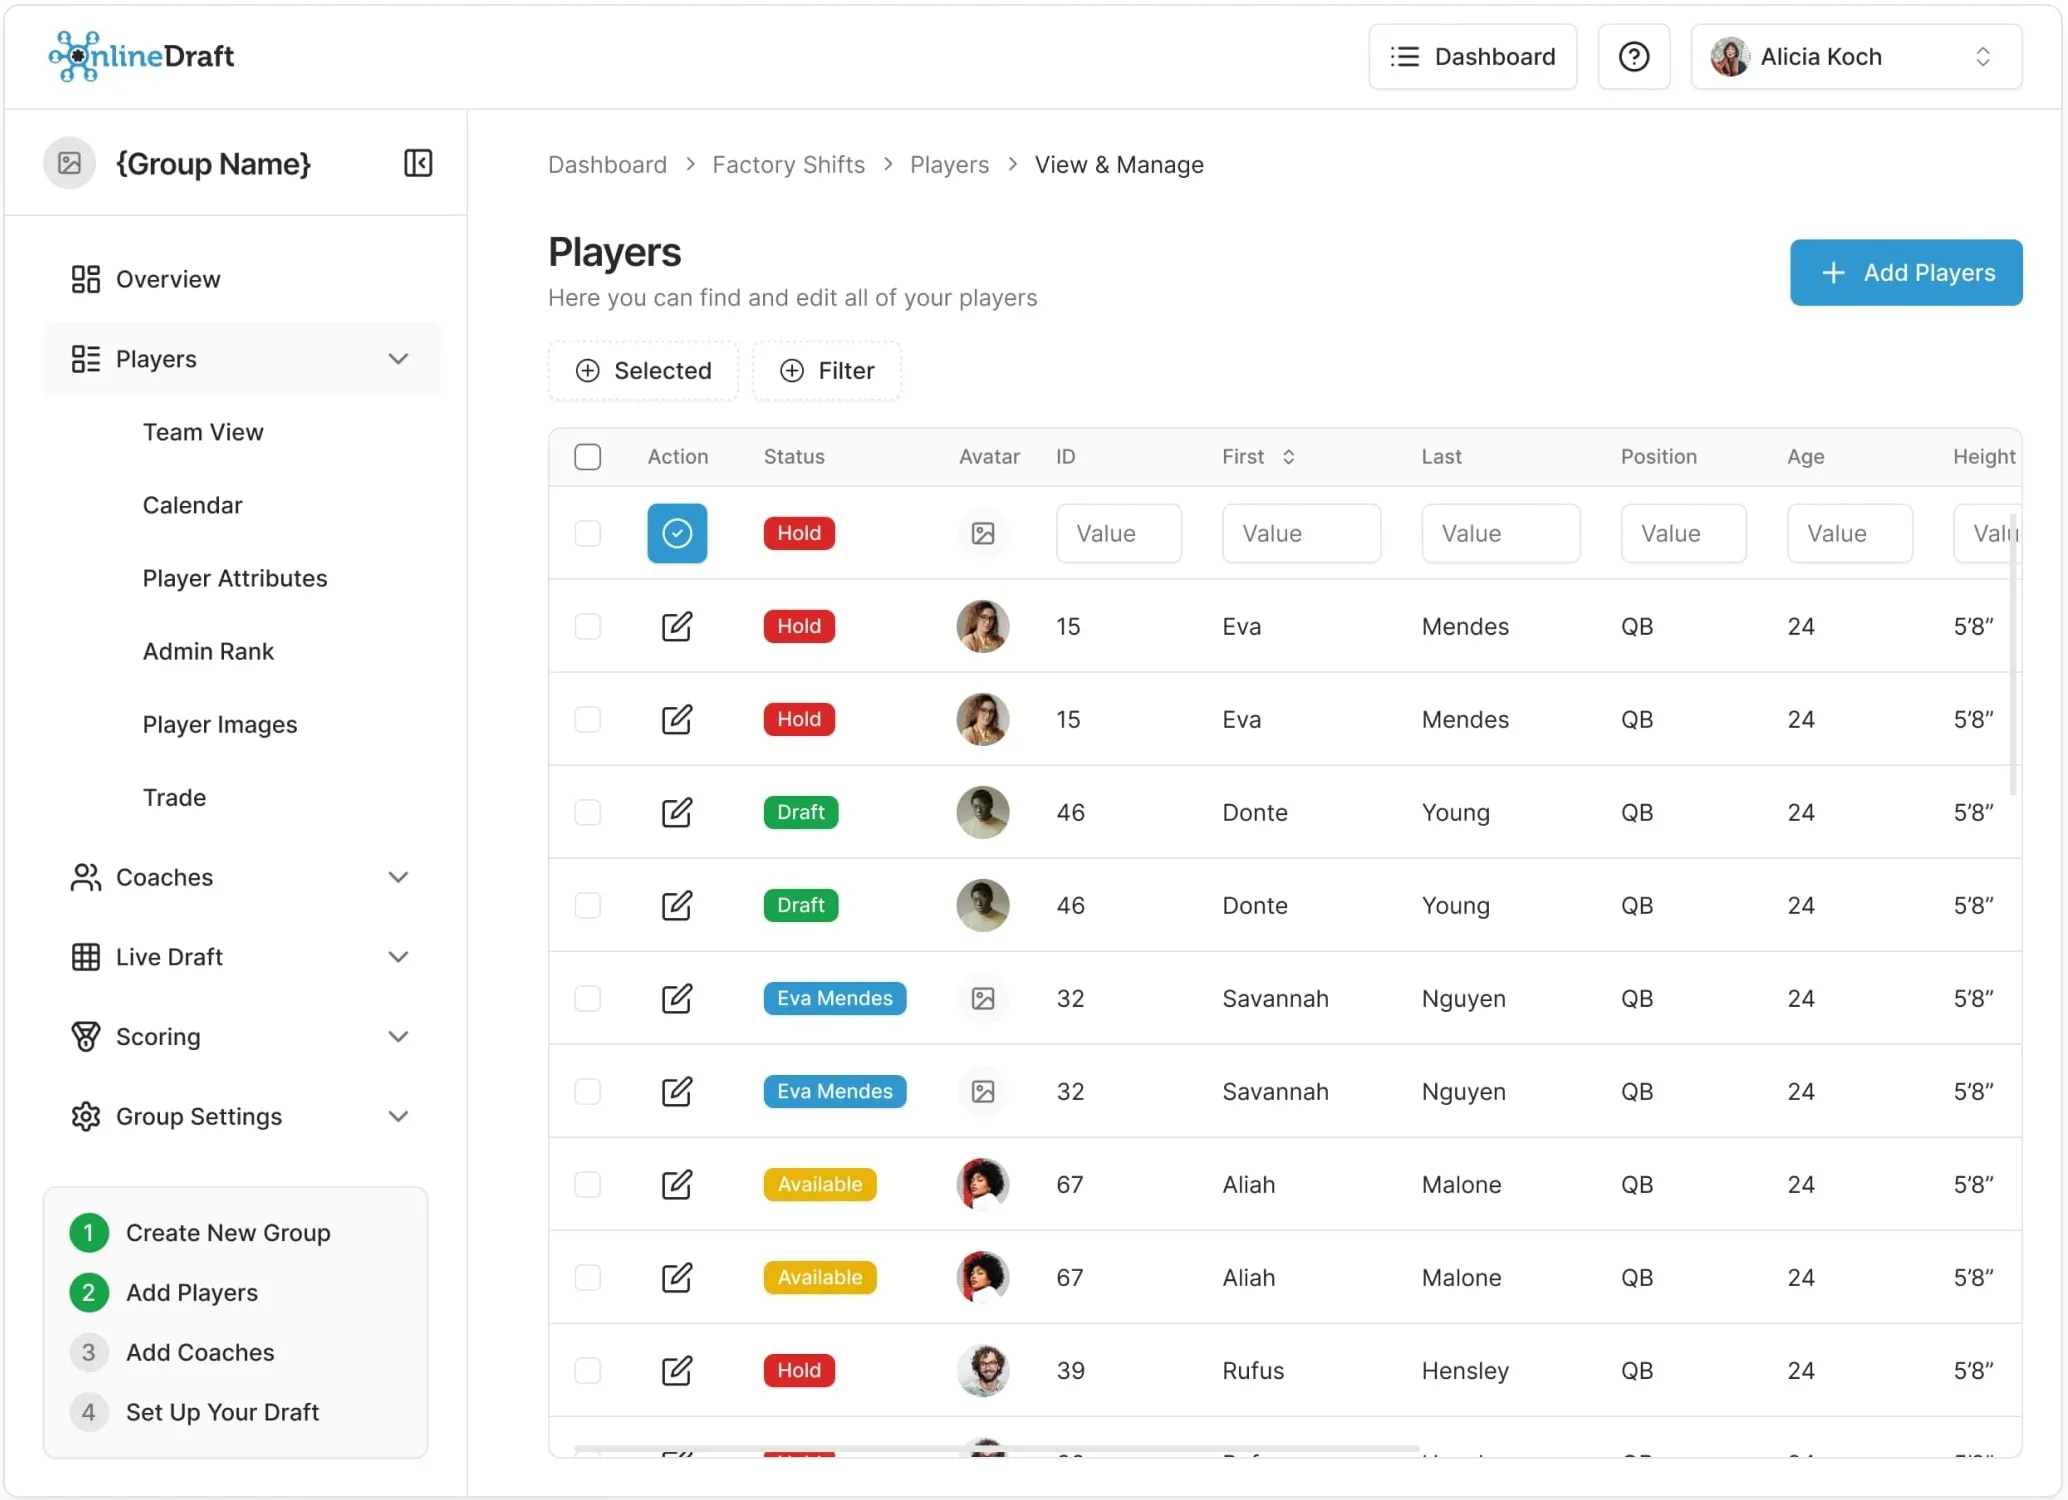This screenshot has width=2068, height=1500.
Task: Click the avatar image placeholder for Savannah Nguyen
Action: [982, 998]
